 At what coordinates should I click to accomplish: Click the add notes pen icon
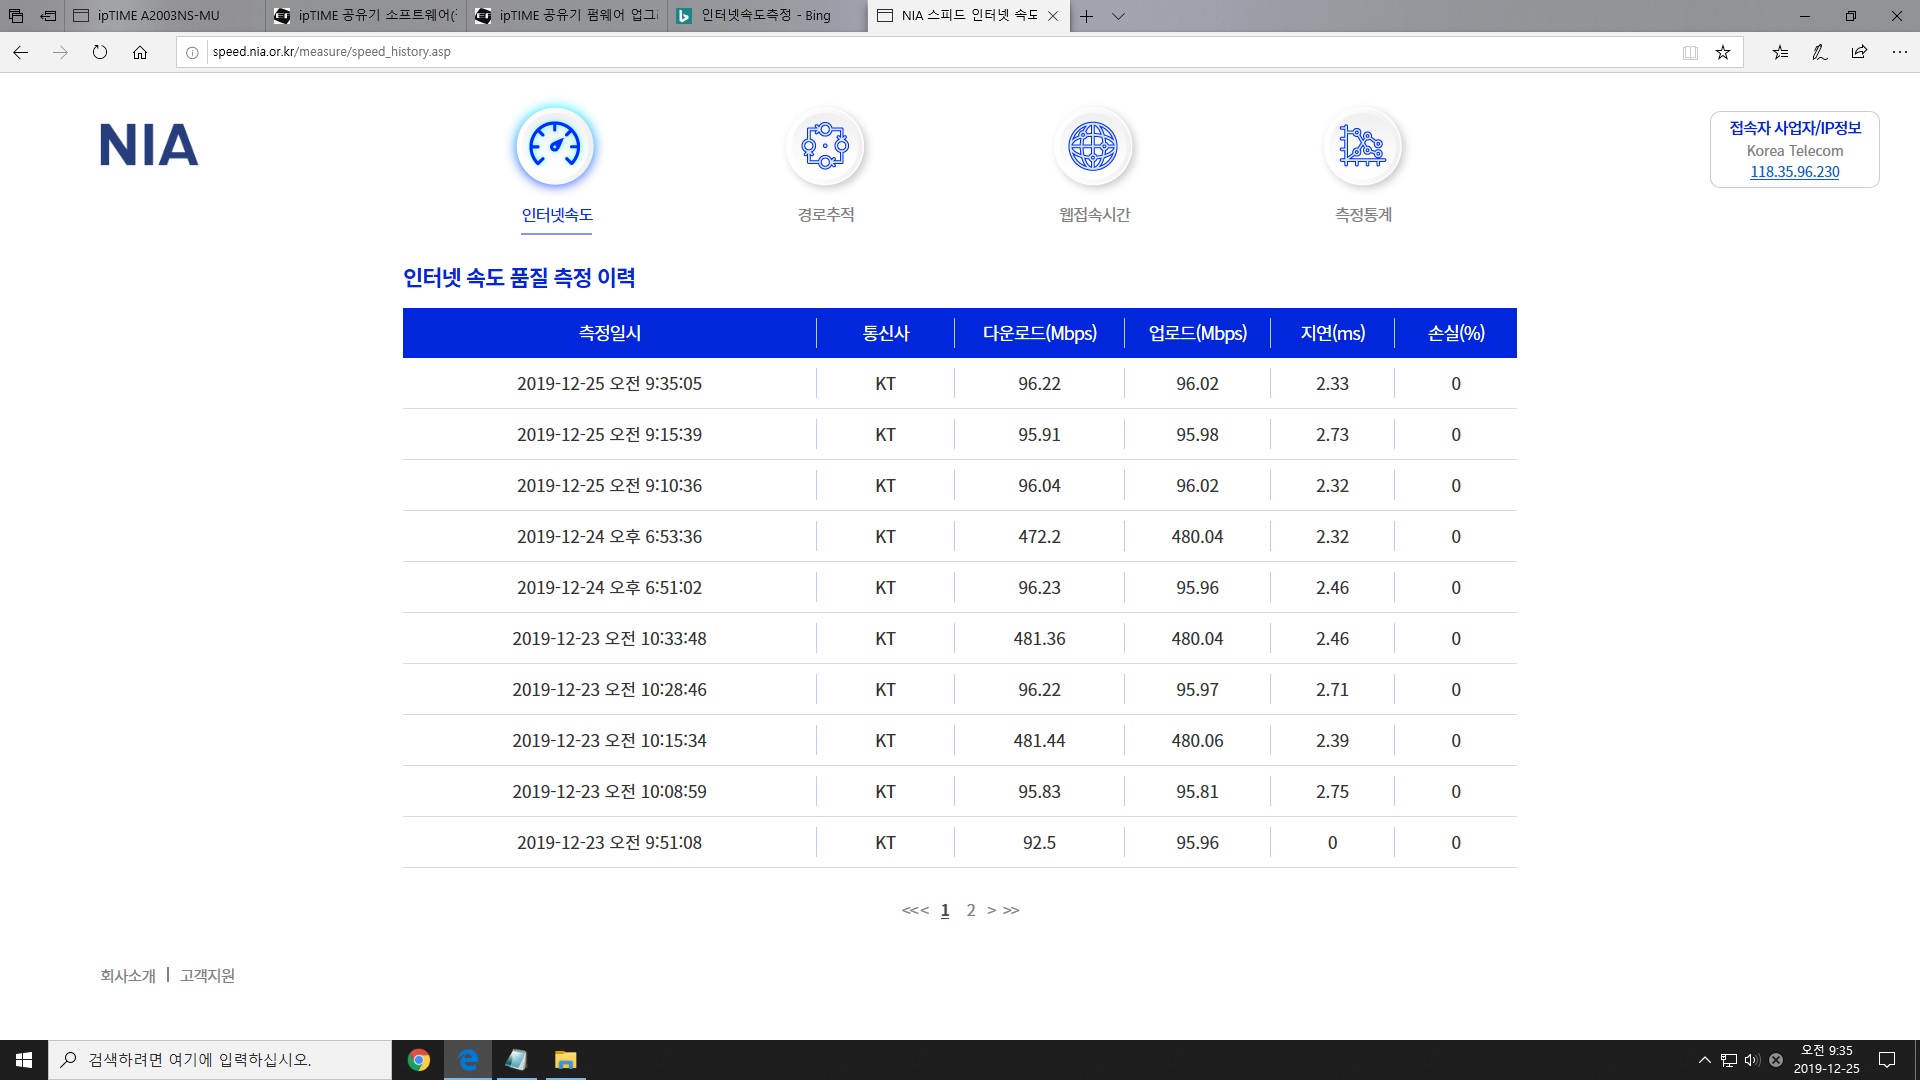click(1820, 52)
